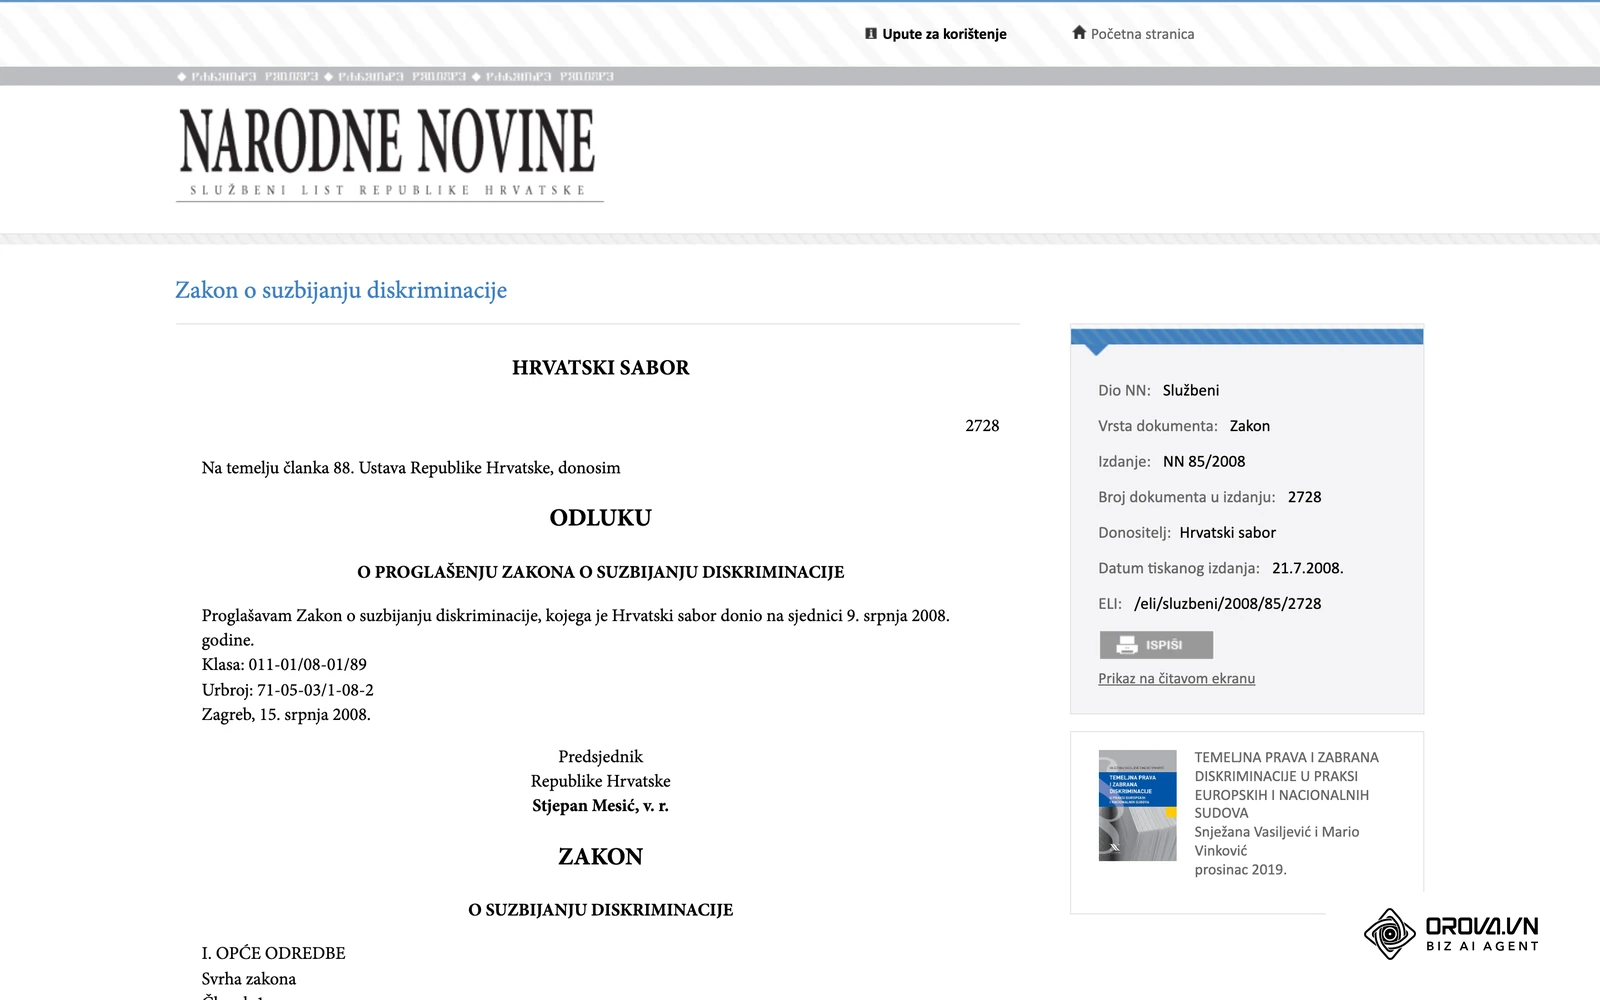Viewport: 1600px width, 1000px height.
Task: Click the Izdanje value NN 85/2008
Action: point(1204,462)
